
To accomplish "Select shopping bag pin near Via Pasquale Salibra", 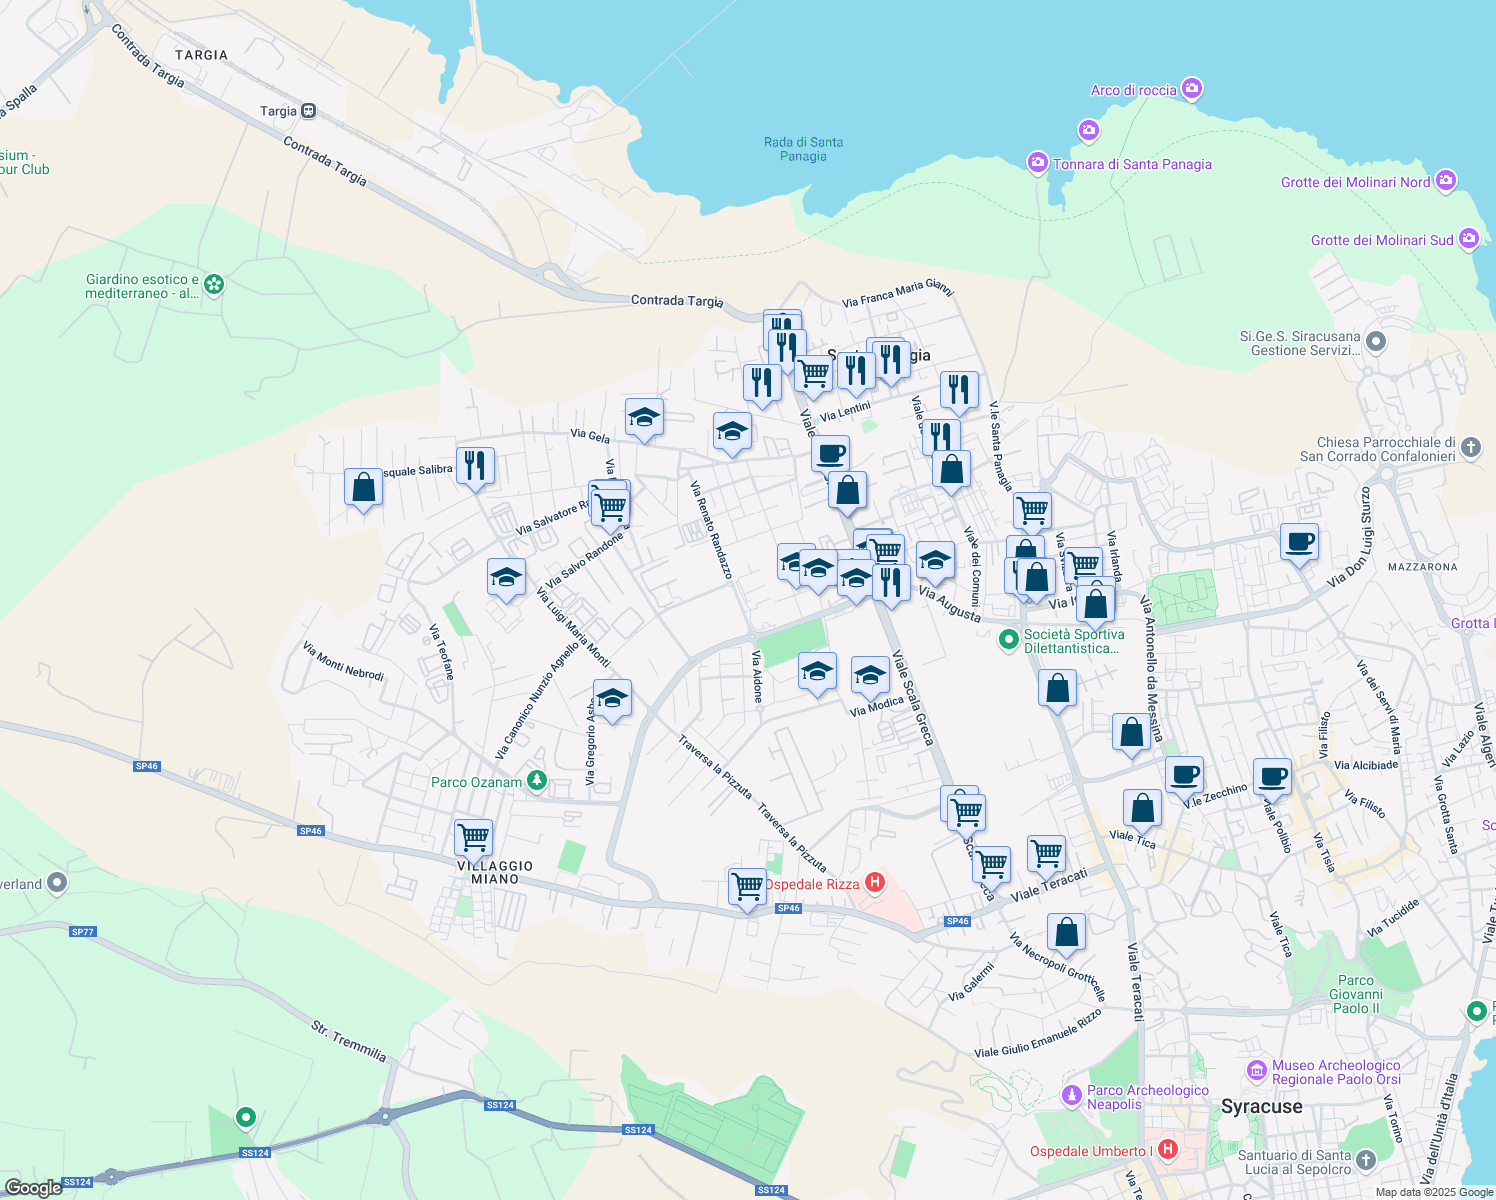I will 363,488.
